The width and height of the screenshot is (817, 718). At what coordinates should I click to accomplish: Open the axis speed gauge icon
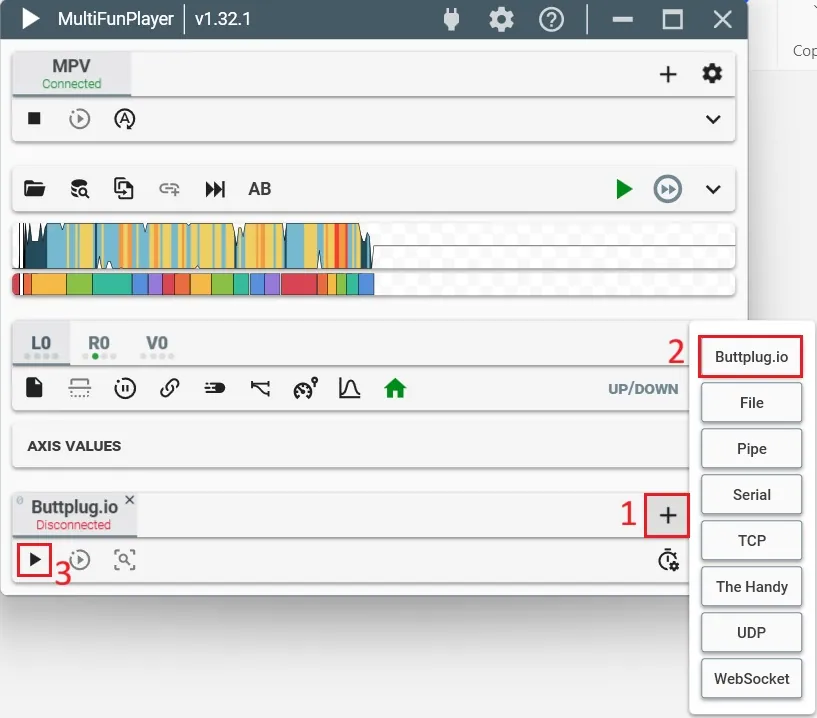(305, 388)
